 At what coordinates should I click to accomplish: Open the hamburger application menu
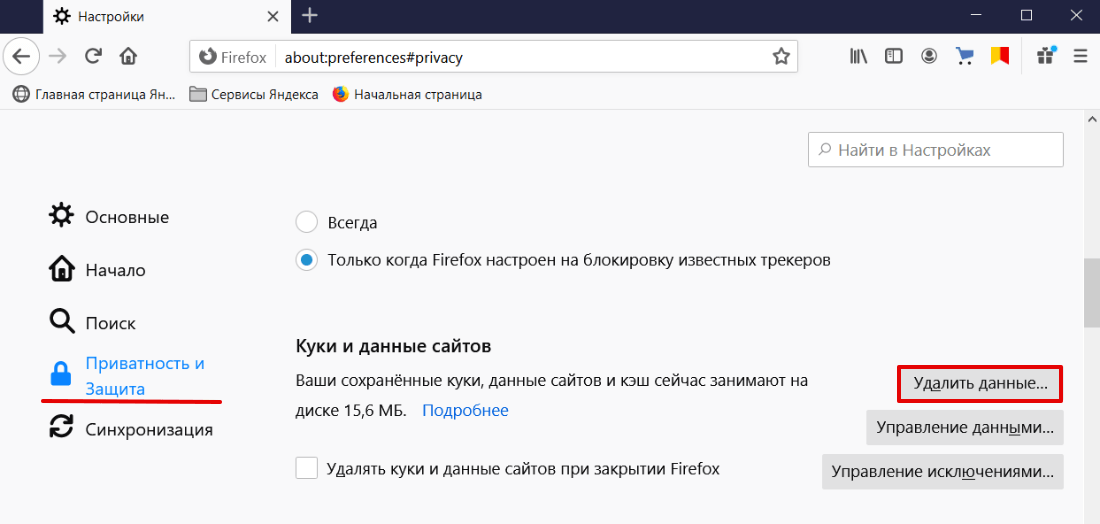(1080, 57)
